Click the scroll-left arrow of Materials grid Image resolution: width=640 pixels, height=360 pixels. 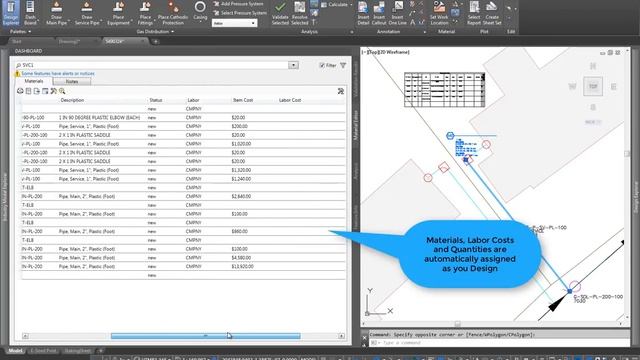(x=25, y=336)
